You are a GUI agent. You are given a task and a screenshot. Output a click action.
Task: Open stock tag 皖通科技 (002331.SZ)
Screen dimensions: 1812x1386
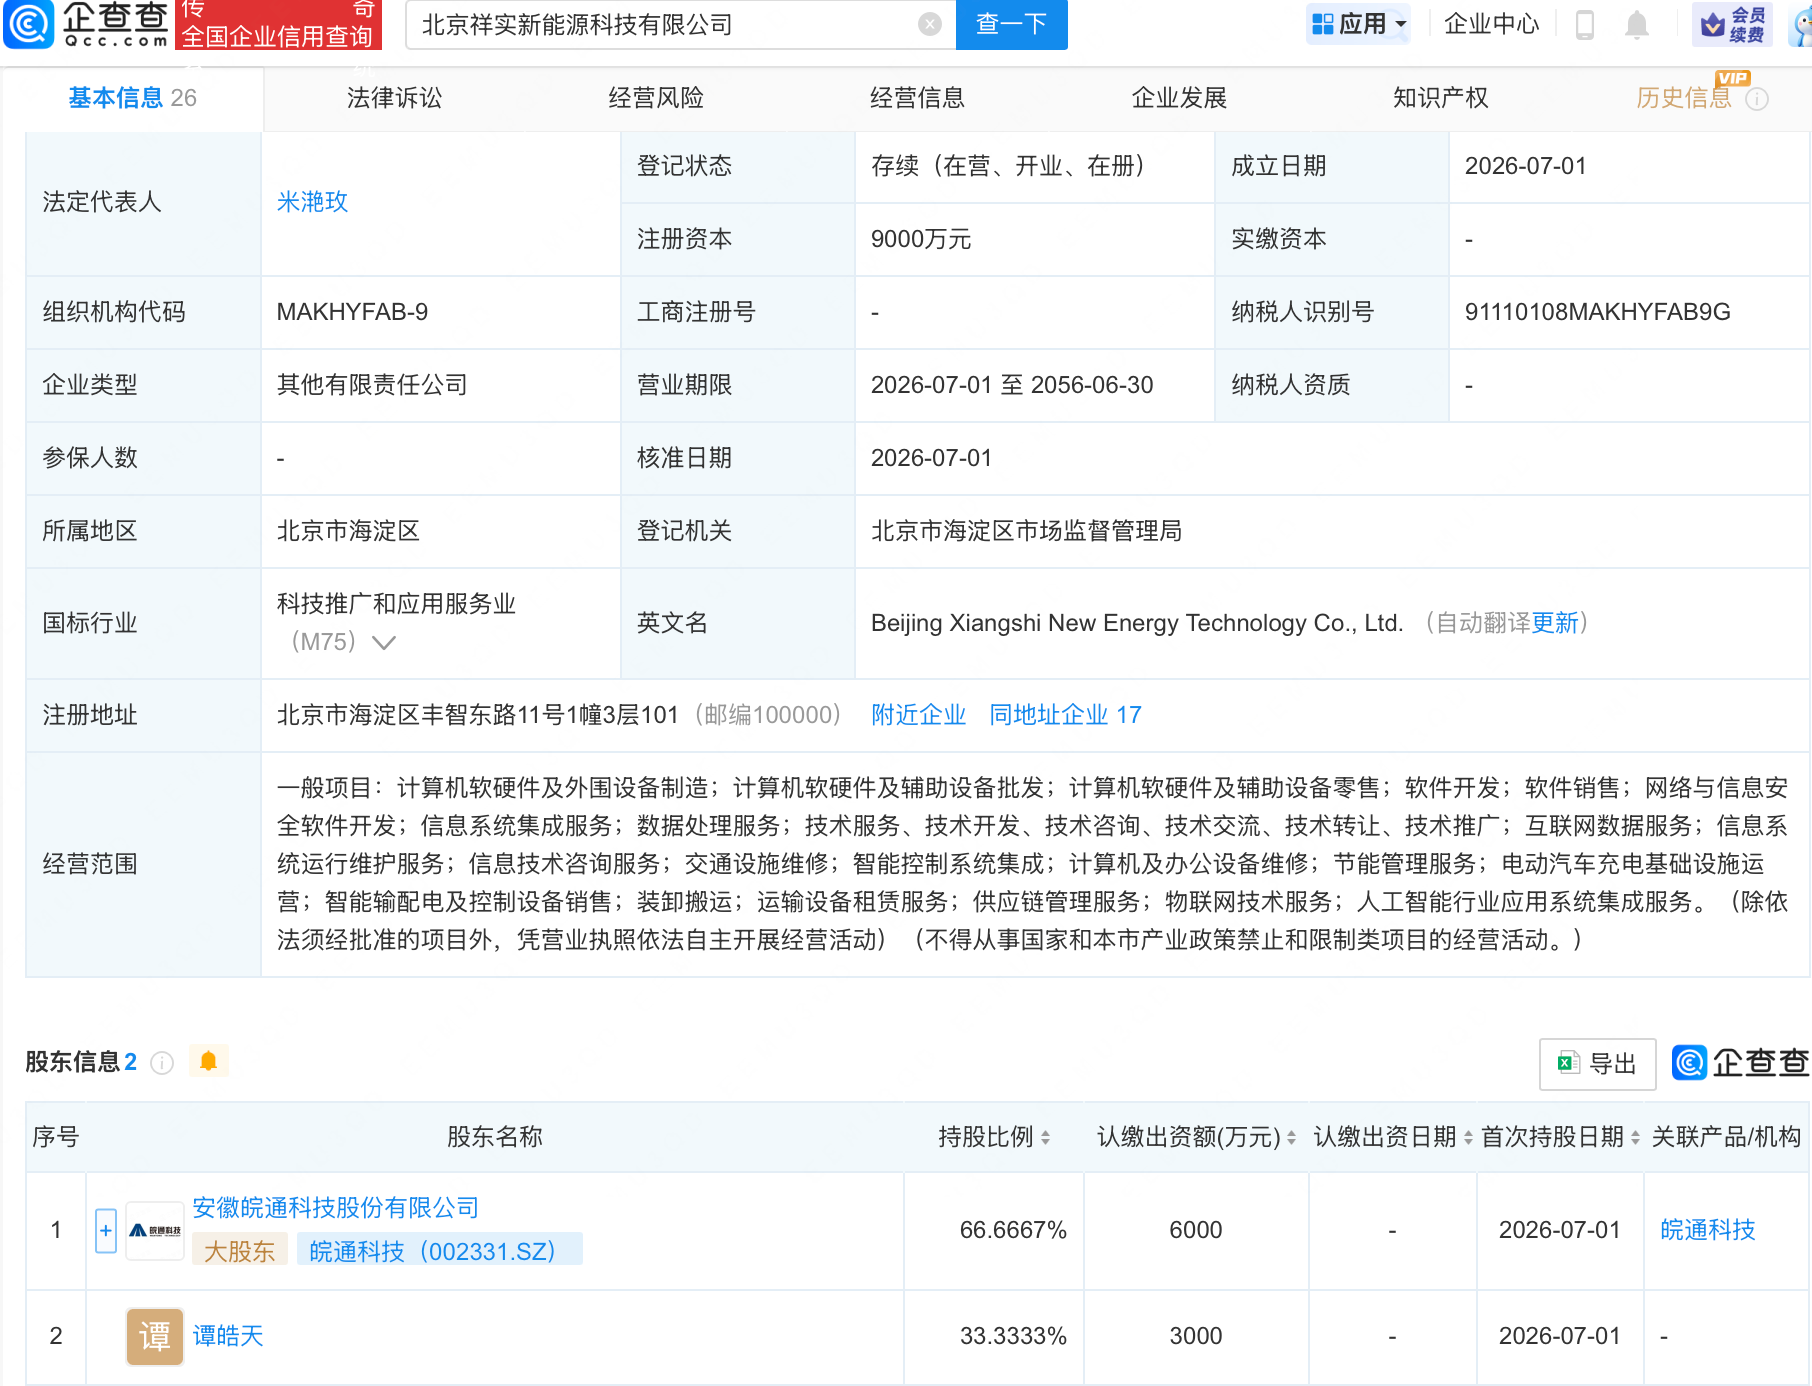coord(439,1251)
